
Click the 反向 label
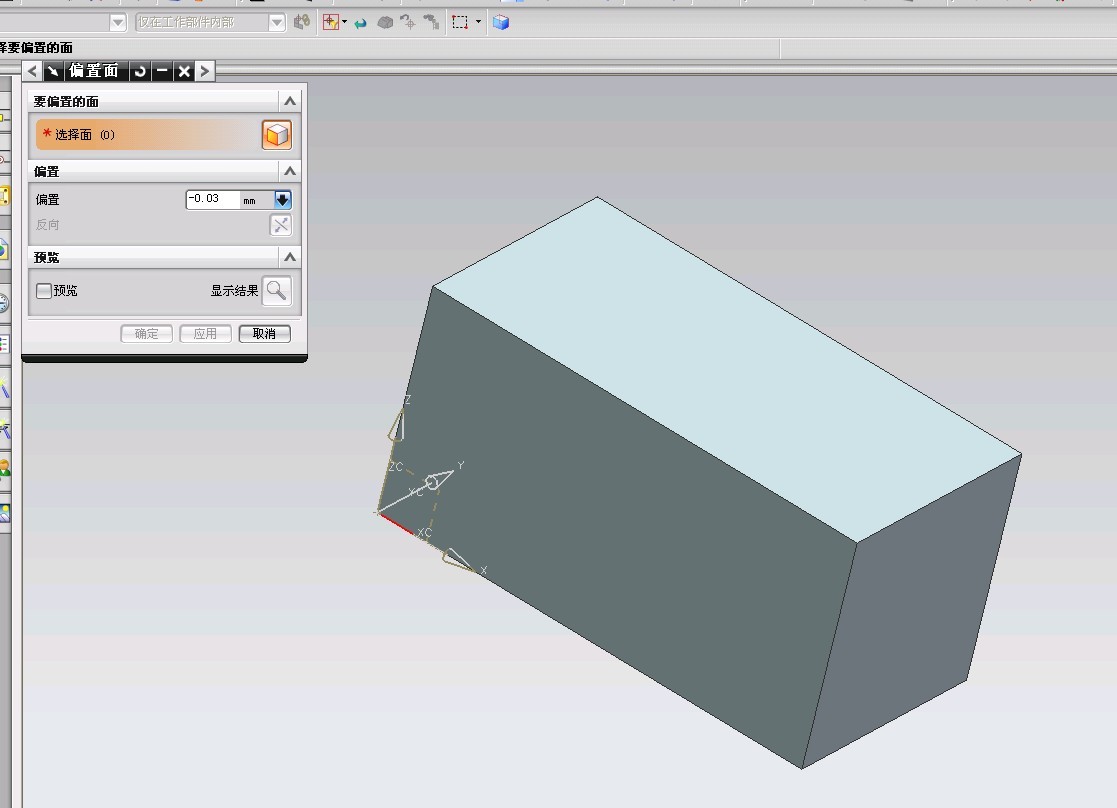48,224
